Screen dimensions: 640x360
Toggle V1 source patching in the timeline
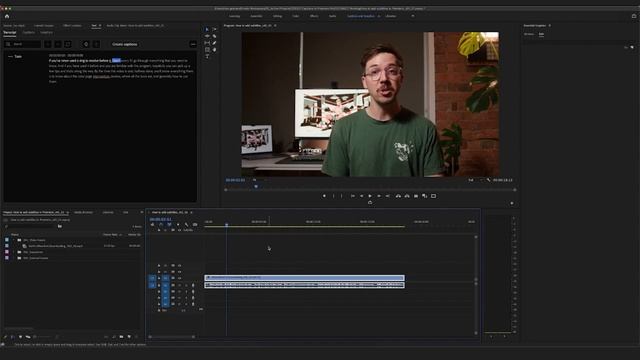click(x=152, y=278)
